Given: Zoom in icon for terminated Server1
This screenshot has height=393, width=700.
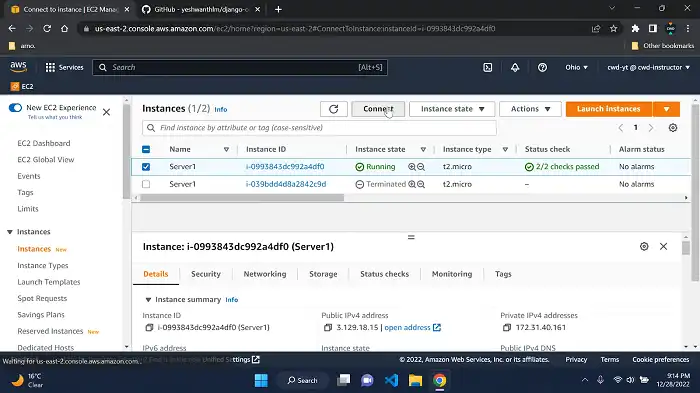Looking at the screenshot, I should [x=412, y=184].
